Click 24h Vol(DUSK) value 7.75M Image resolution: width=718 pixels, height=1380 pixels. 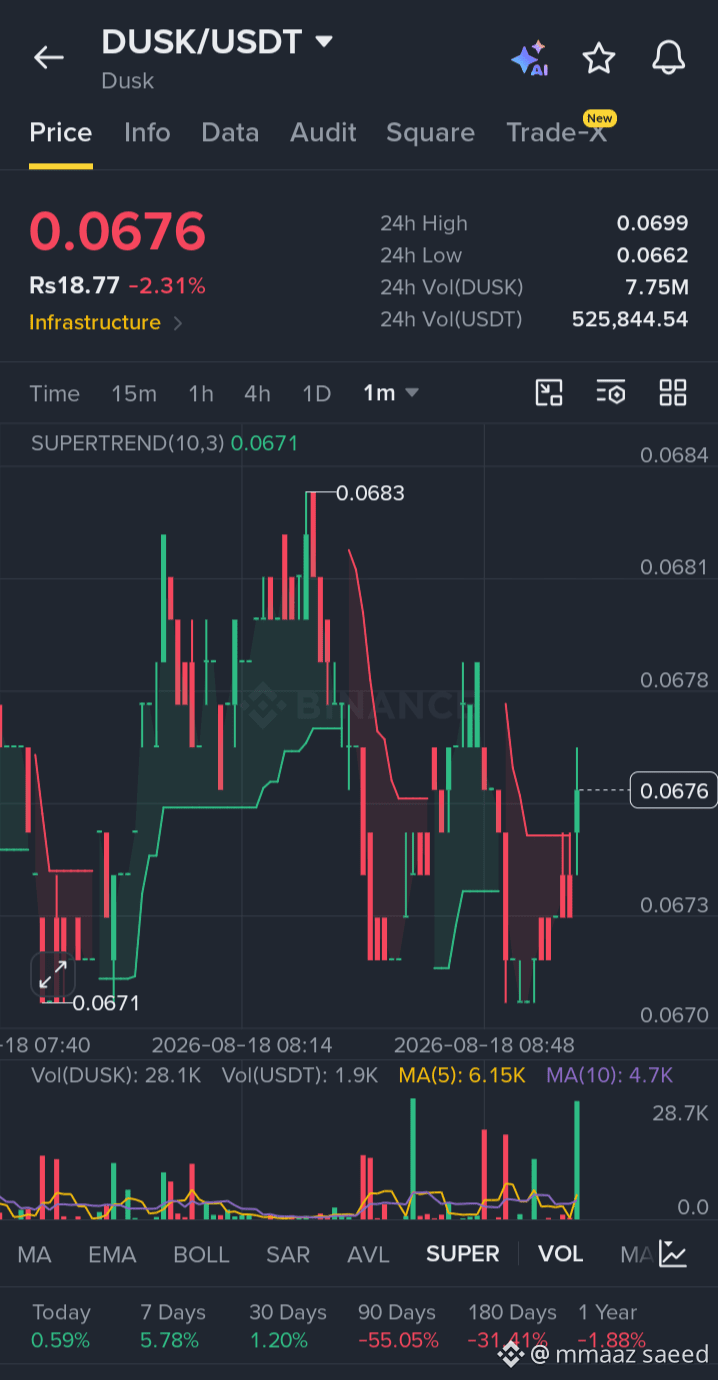pyautogui.click(x=657, y=287)
